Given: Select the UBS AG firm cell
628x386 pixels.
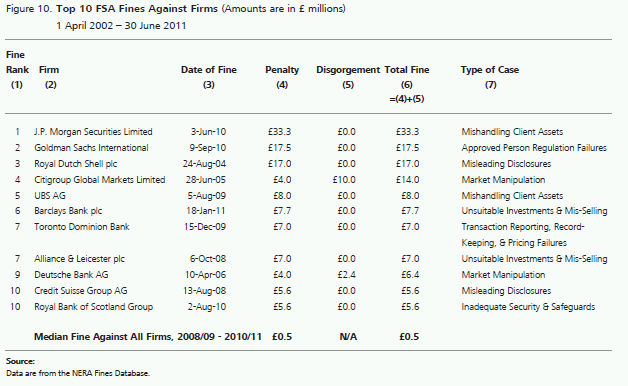Looking at the screenshot, I should pyautogui.click(x=50, y=196).
